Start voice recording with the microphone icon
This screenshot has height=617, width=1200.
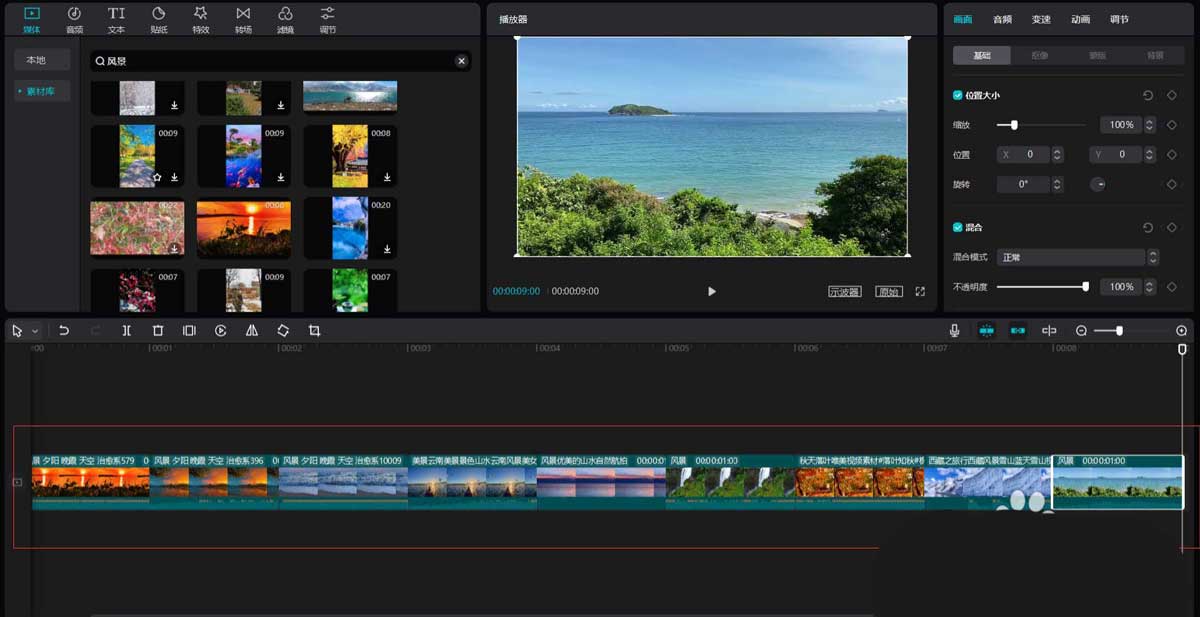955,330
